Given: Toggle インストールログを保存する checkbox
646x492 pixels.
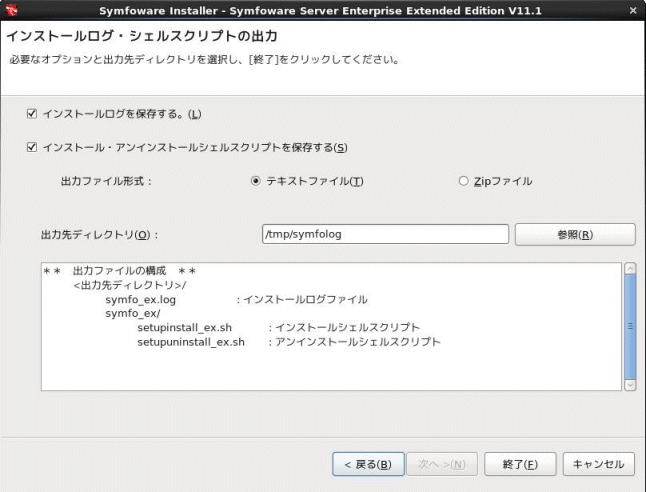Looking at the screenshot, I should point(32,113).
